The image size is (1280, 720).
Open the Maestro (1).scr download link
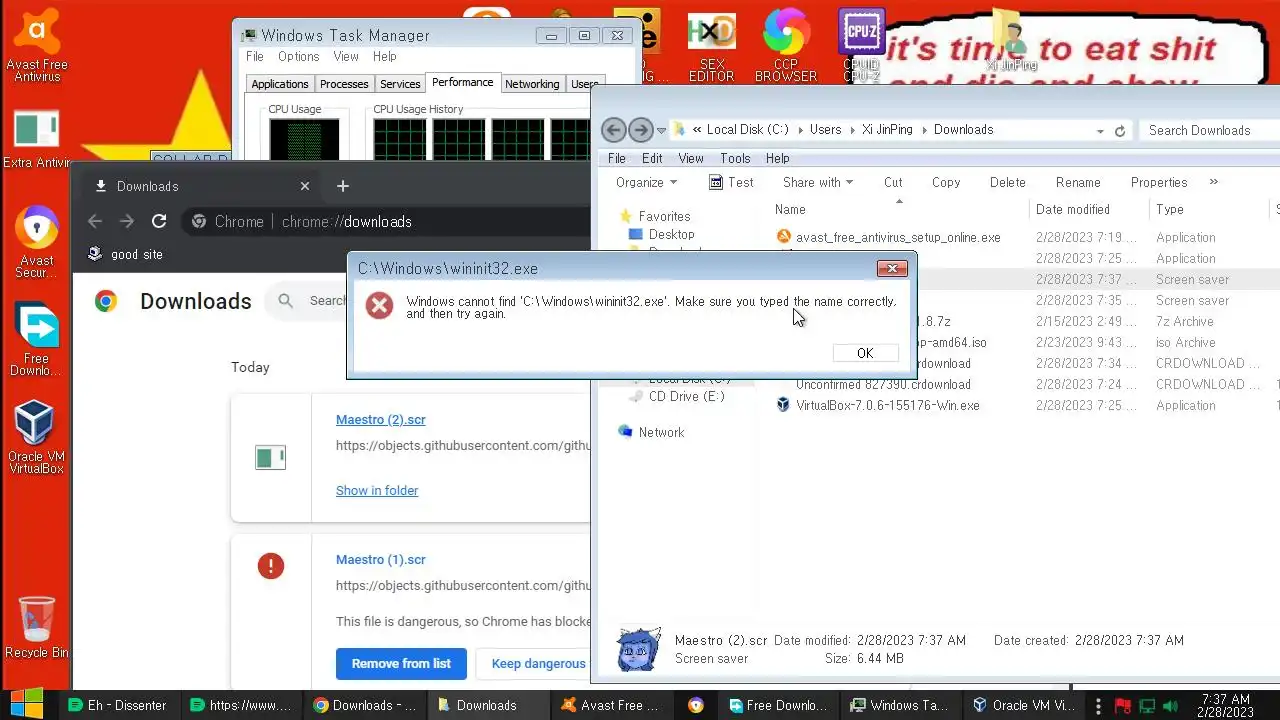(381, 560)
